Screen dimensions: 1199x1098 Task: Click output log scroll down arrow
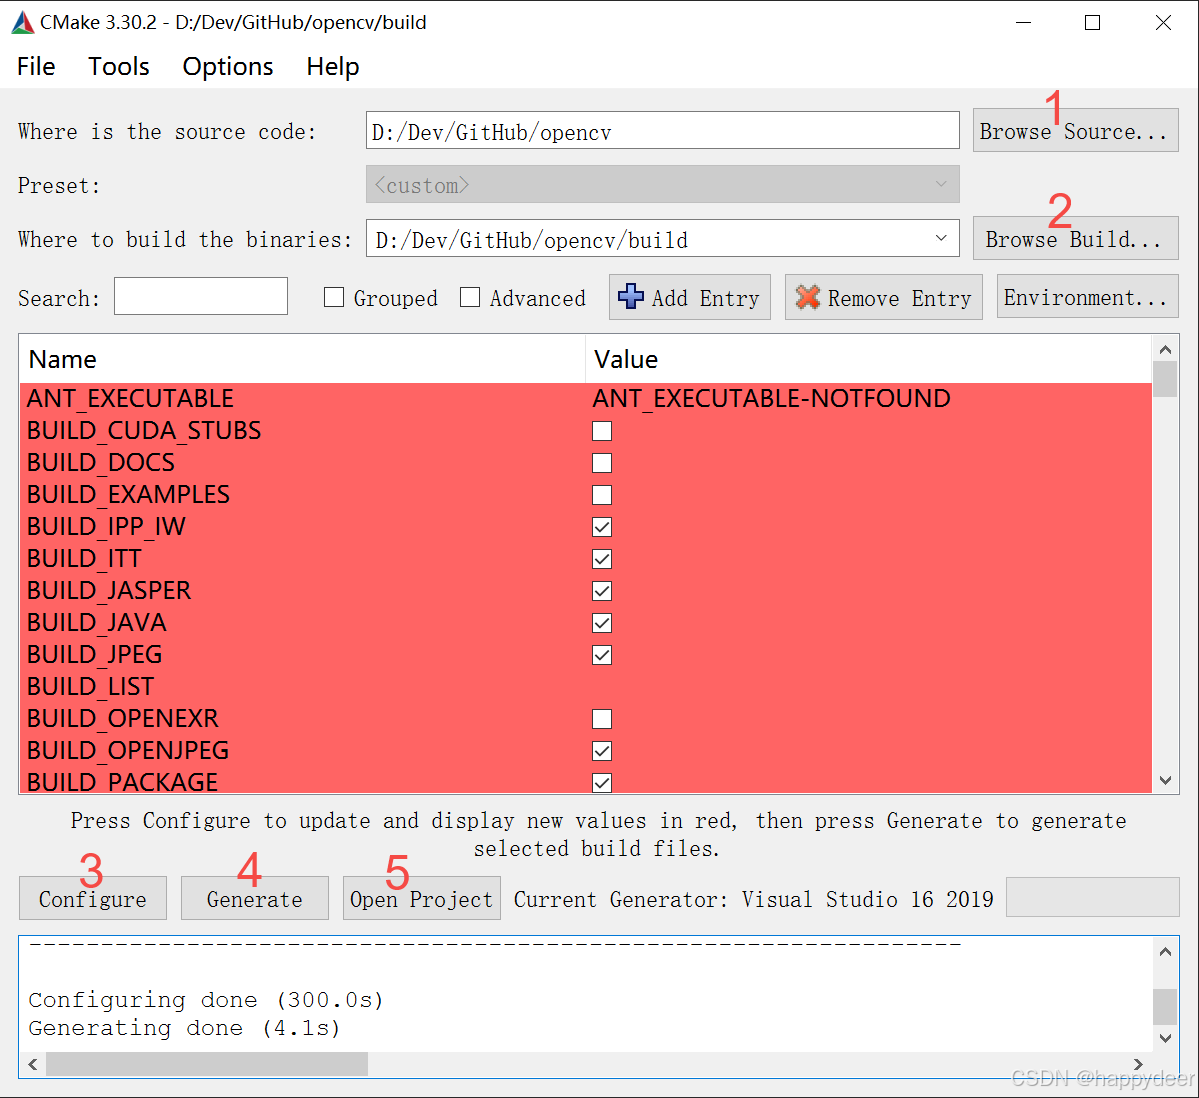click(x=1165, y=1038)
